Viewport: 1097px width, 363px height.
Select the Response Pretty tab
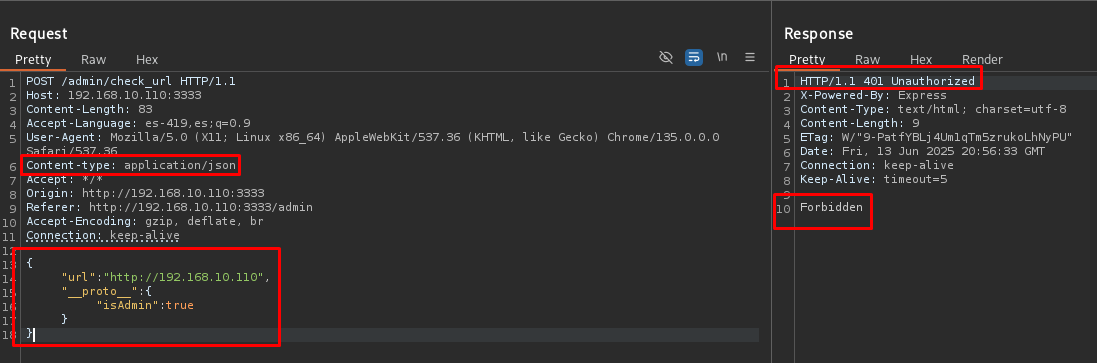click(807, 59)
